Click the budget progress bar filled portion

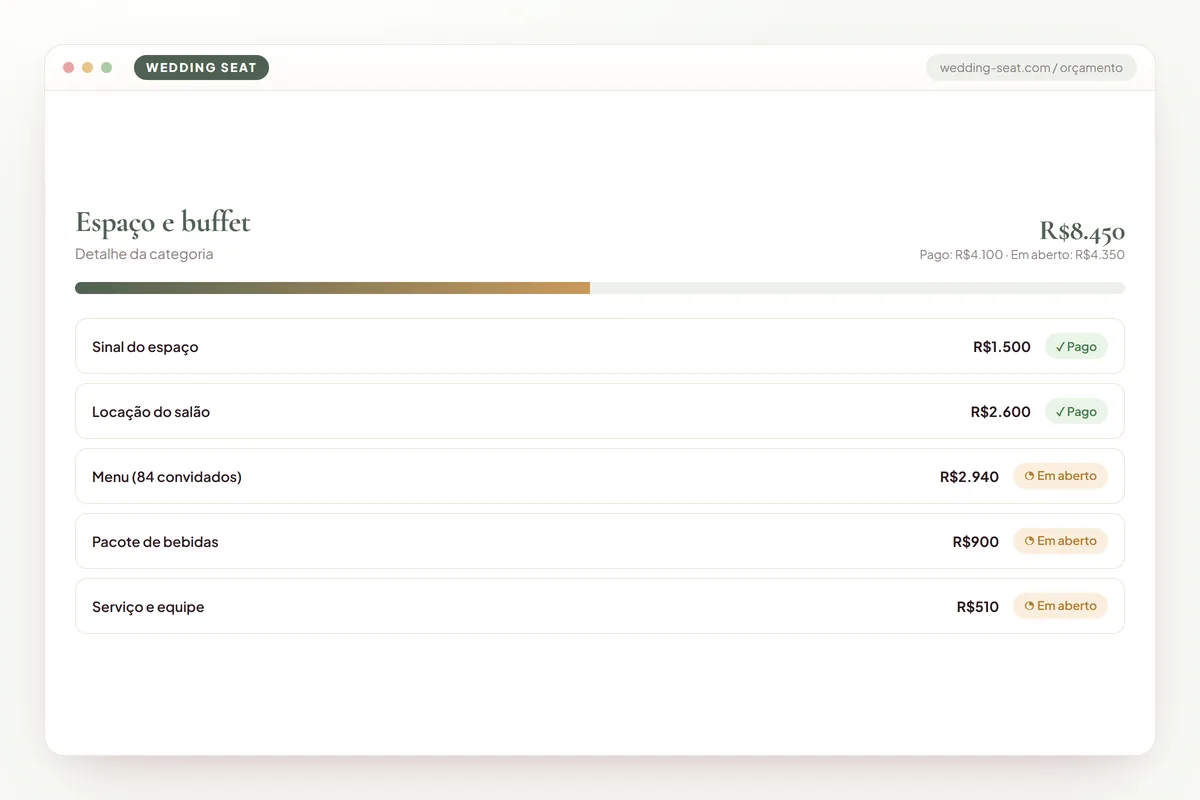pos(332,288)
